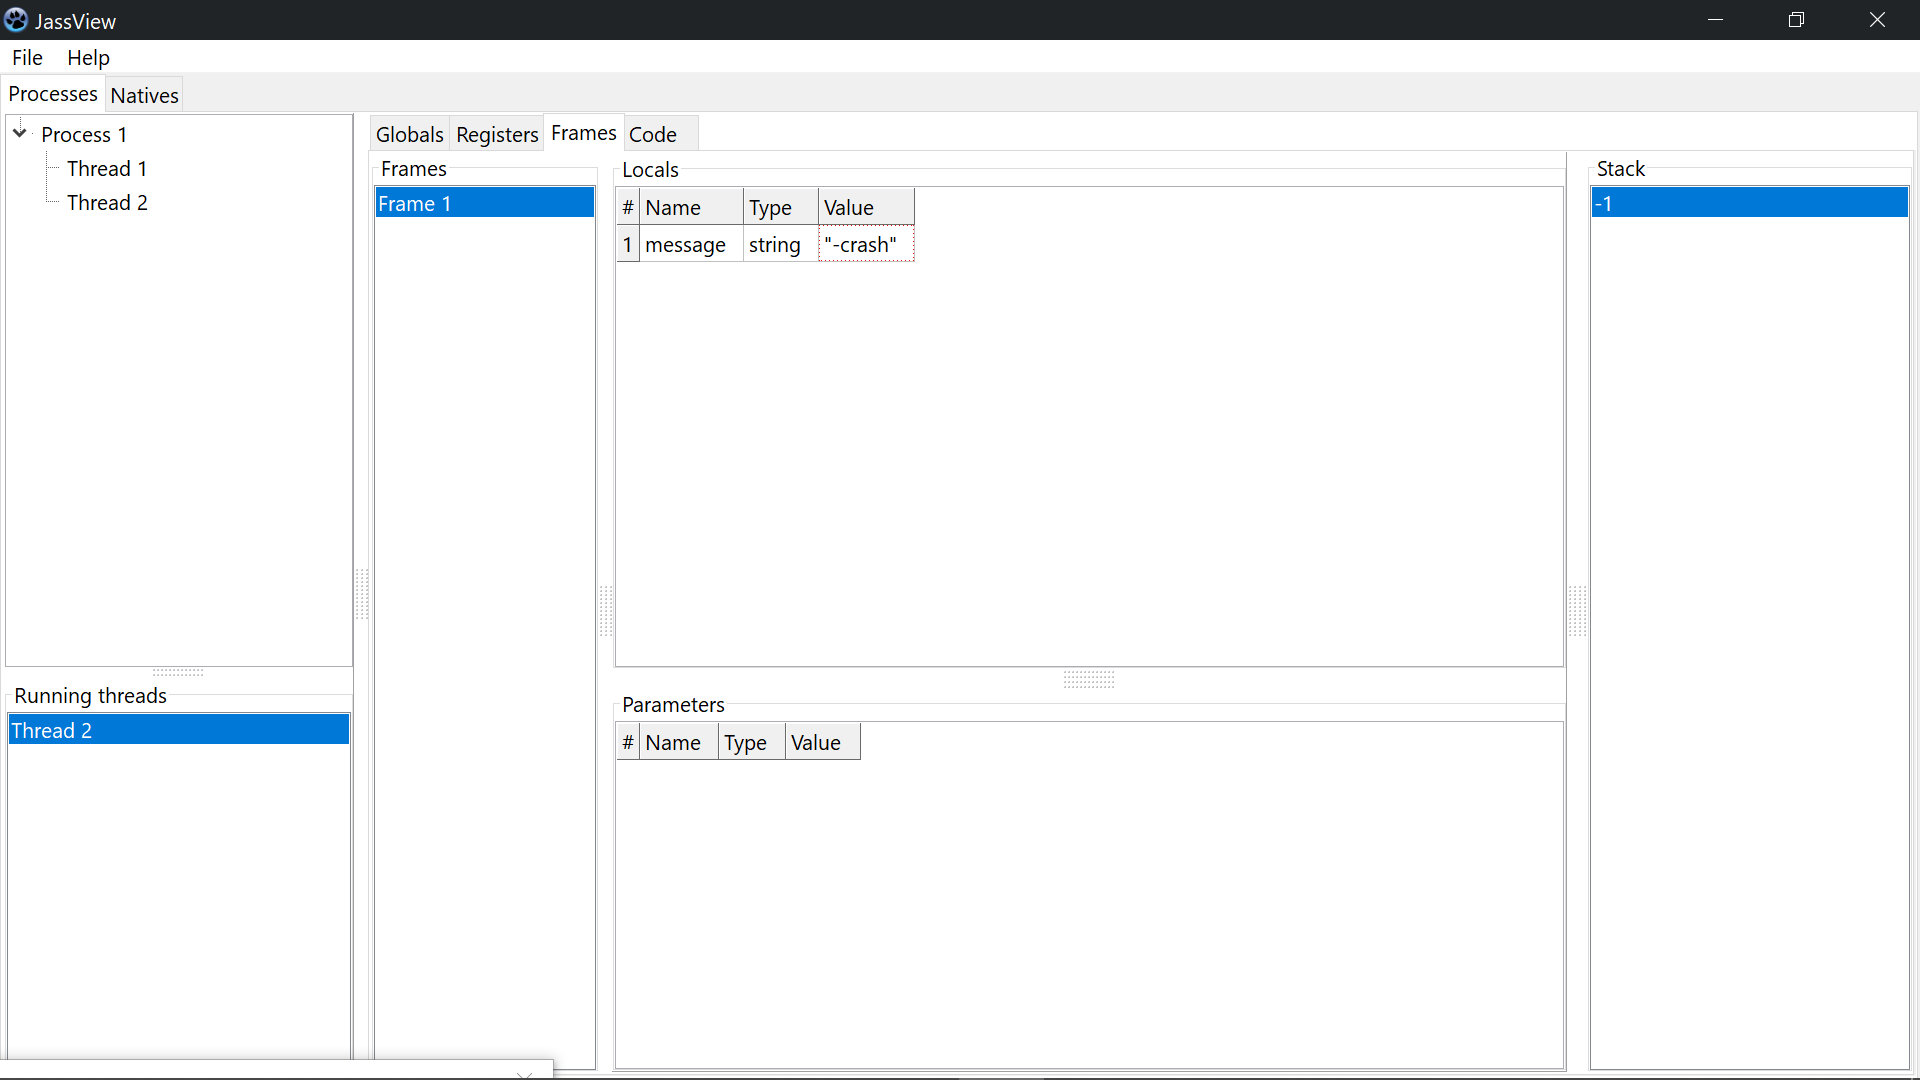The image size is (1920, 1080).
Task: Select Thread 1 in process tree
Action: click(x=107, y=169)
